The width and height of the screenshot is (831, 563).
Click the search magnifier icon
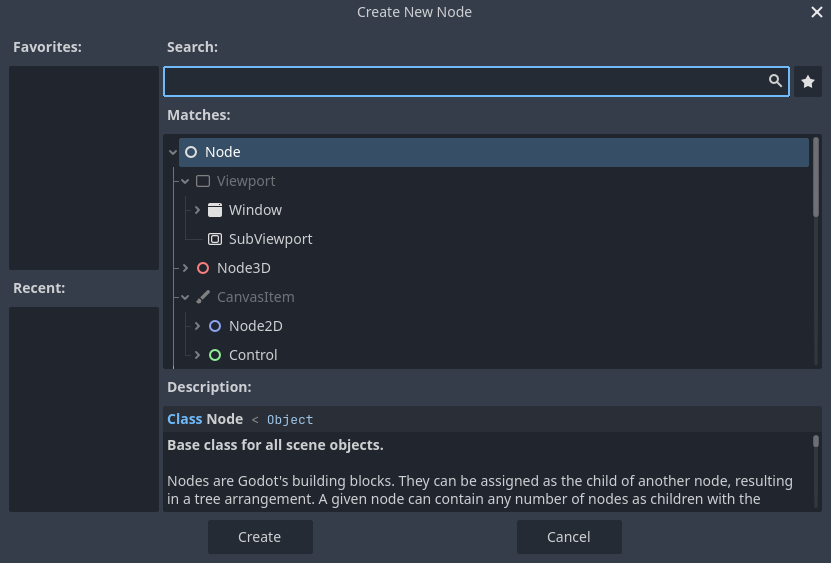775,82
